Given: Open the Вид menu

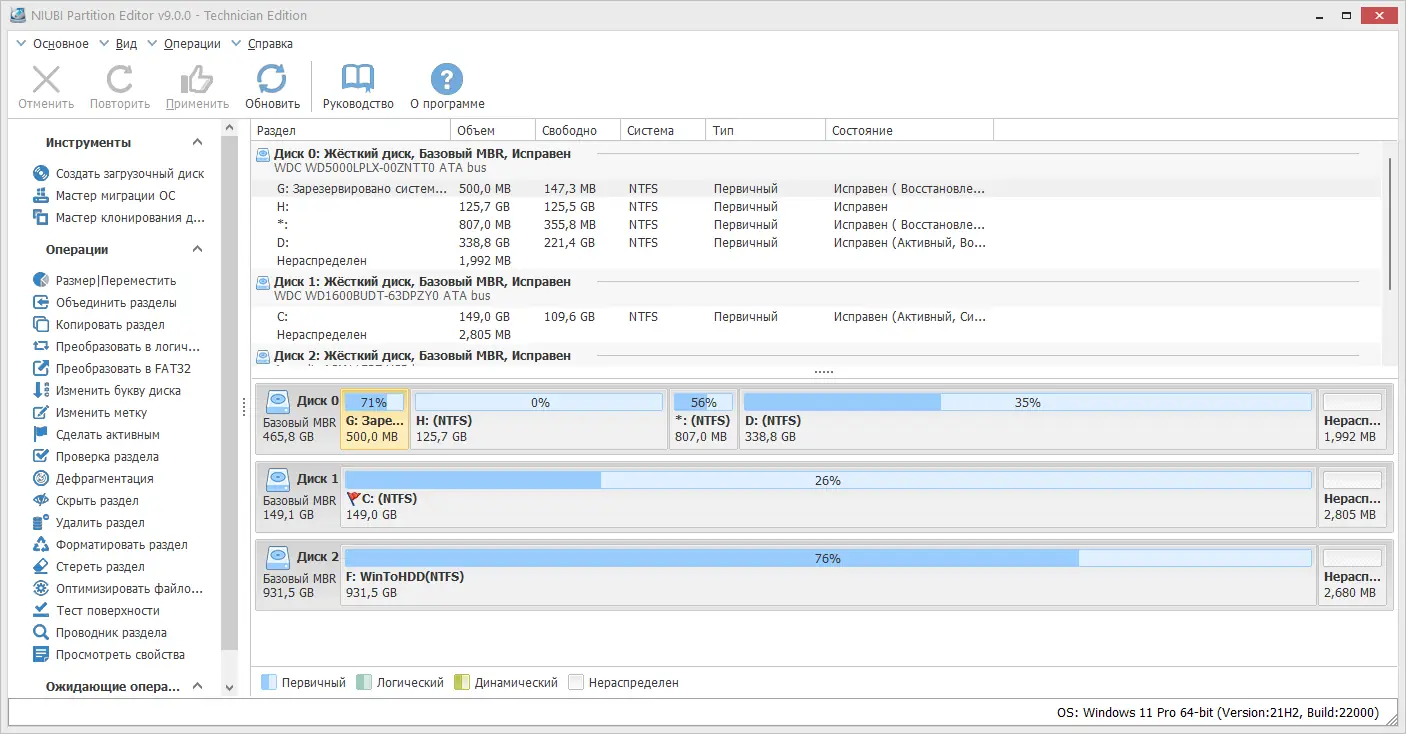Looking at the screenshot, I should pos(126,43).
